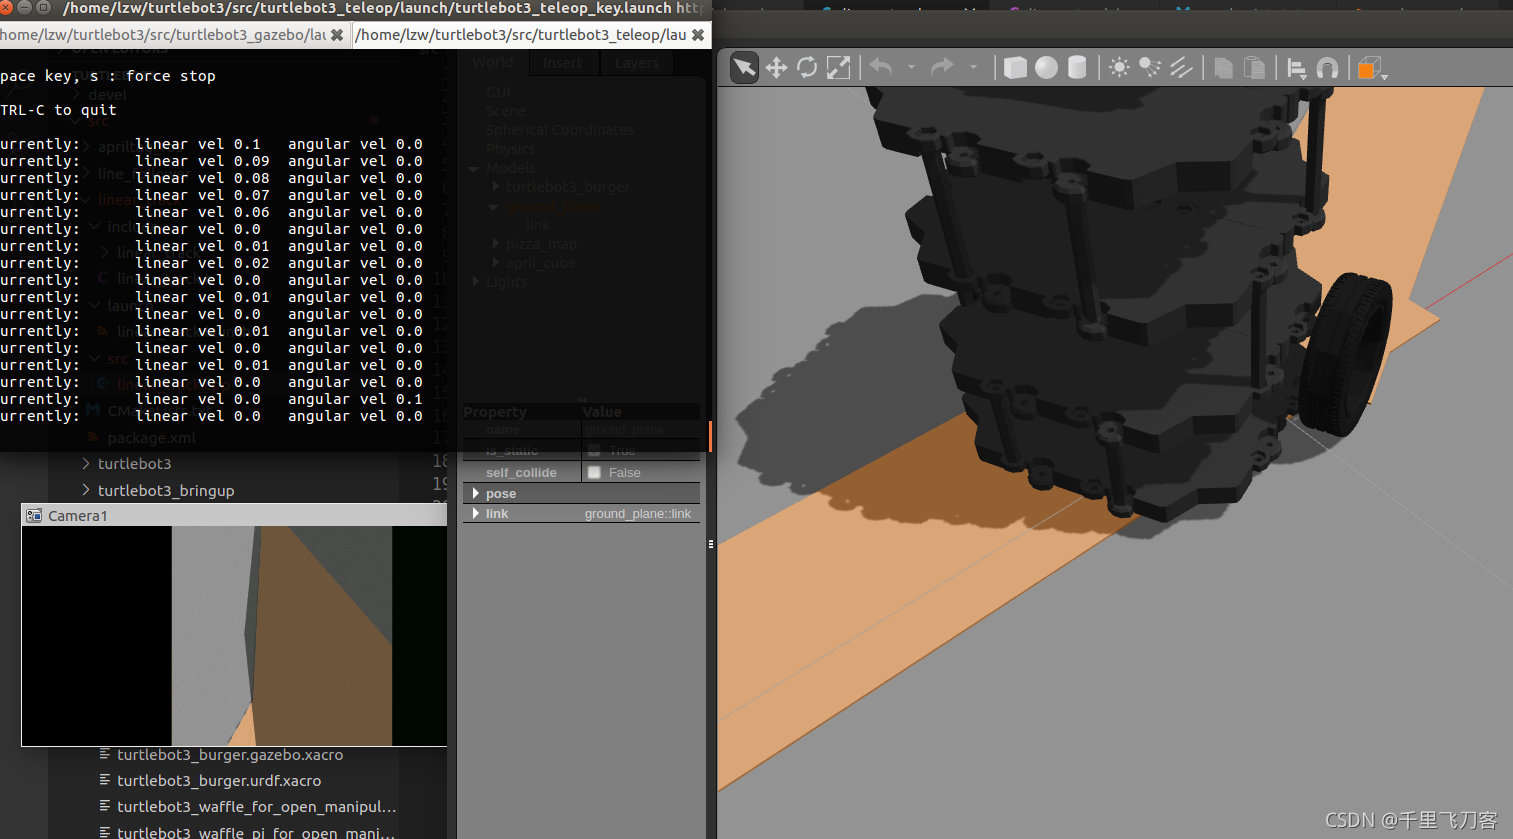
Task: Click the turtlebot3 wheel in 3D view
Action: point(1347,354)
